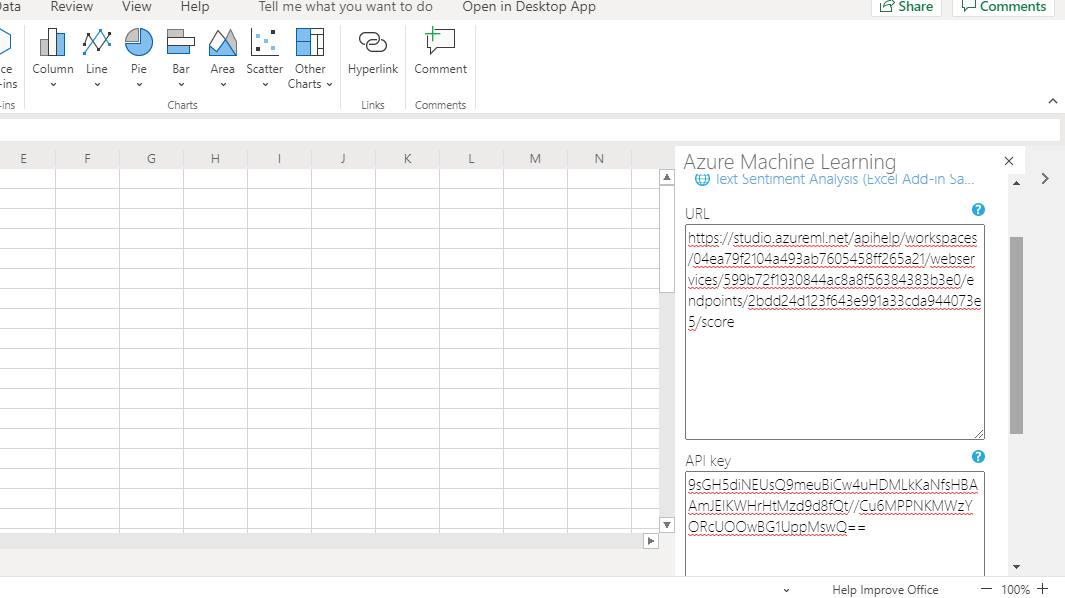Click the formula bar input
Image resolution: width=1065 pixels, height=598 pixels.
(530, 130)
